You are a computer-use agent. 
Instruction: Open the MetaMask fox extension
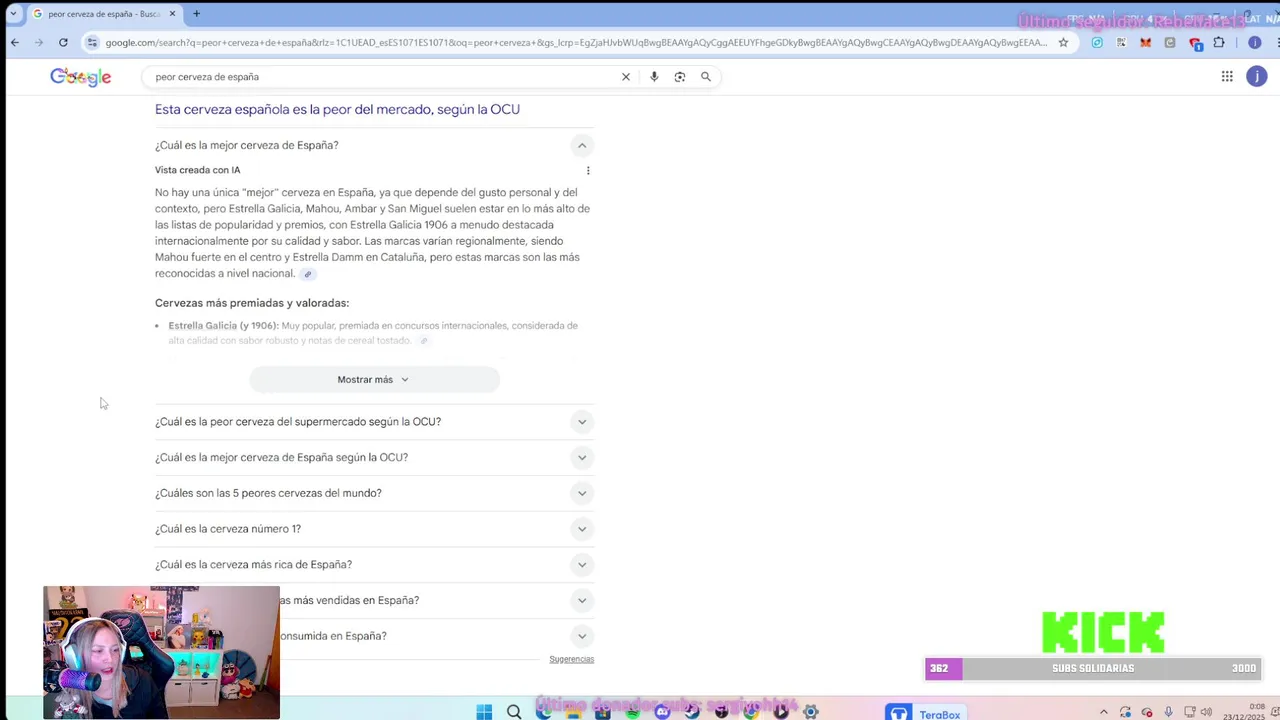point(1146,42)
